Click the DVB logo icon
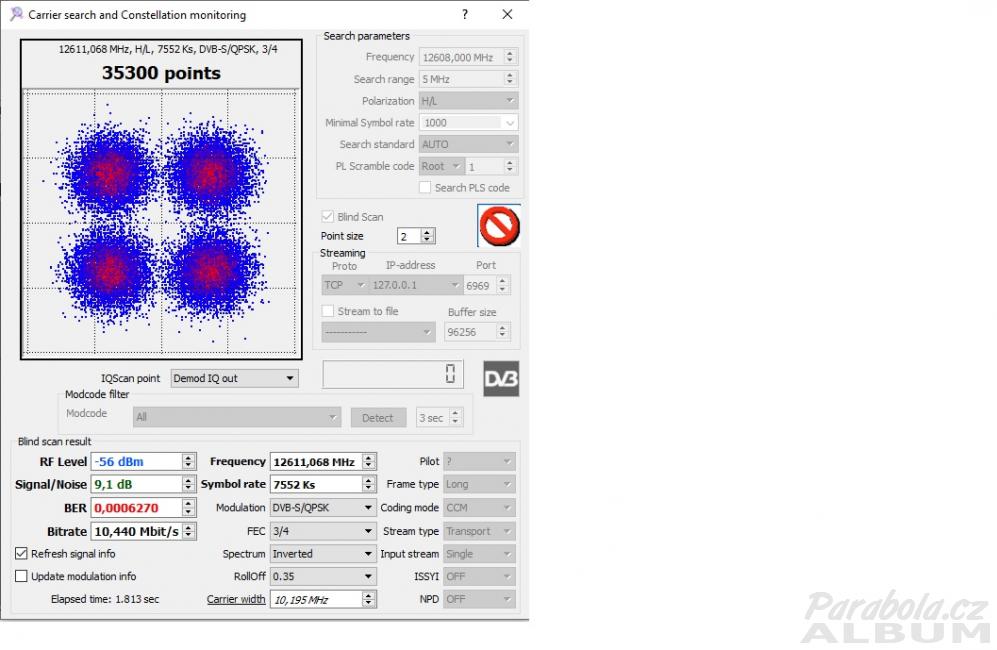This screenshot has height=650, width=997. [501, 378]
